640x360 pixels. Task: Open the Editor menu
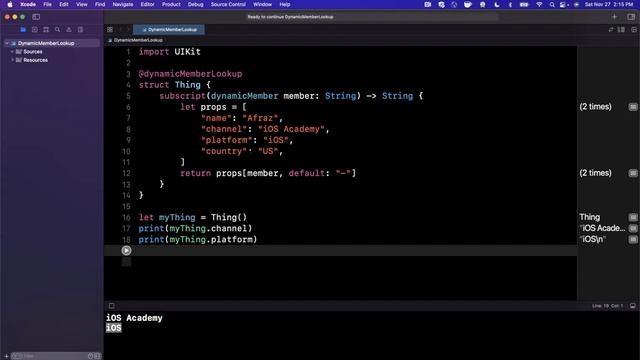147,4
